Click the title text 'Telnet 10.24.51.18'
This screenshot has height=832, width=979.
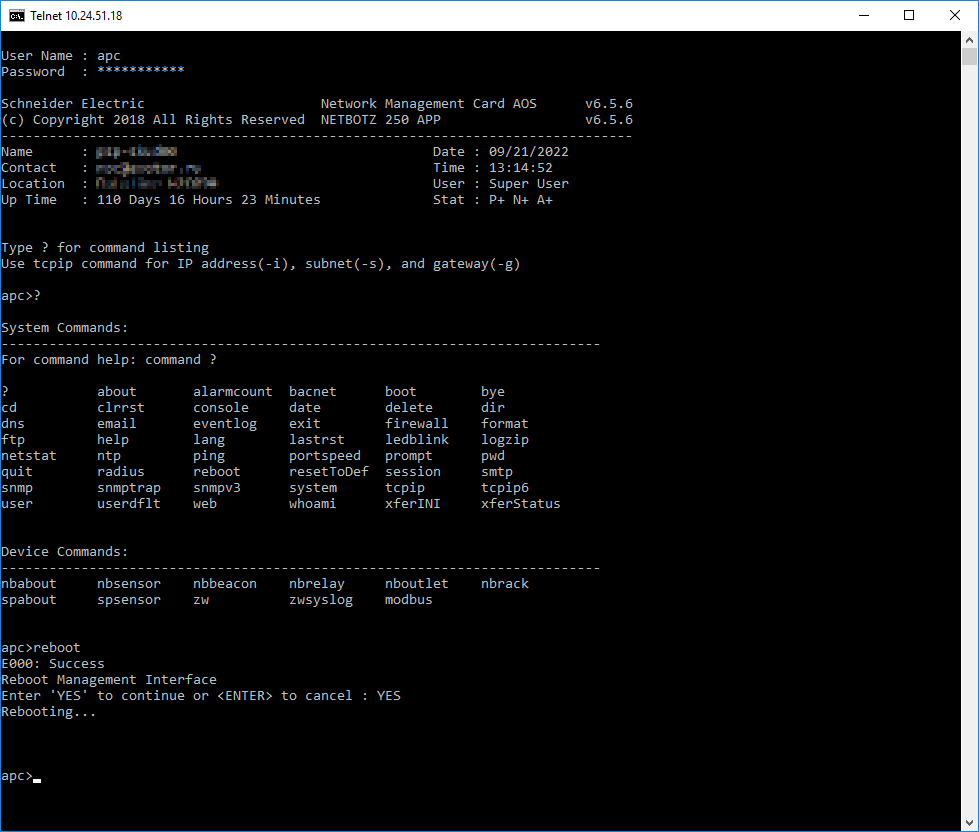[76, 16]
